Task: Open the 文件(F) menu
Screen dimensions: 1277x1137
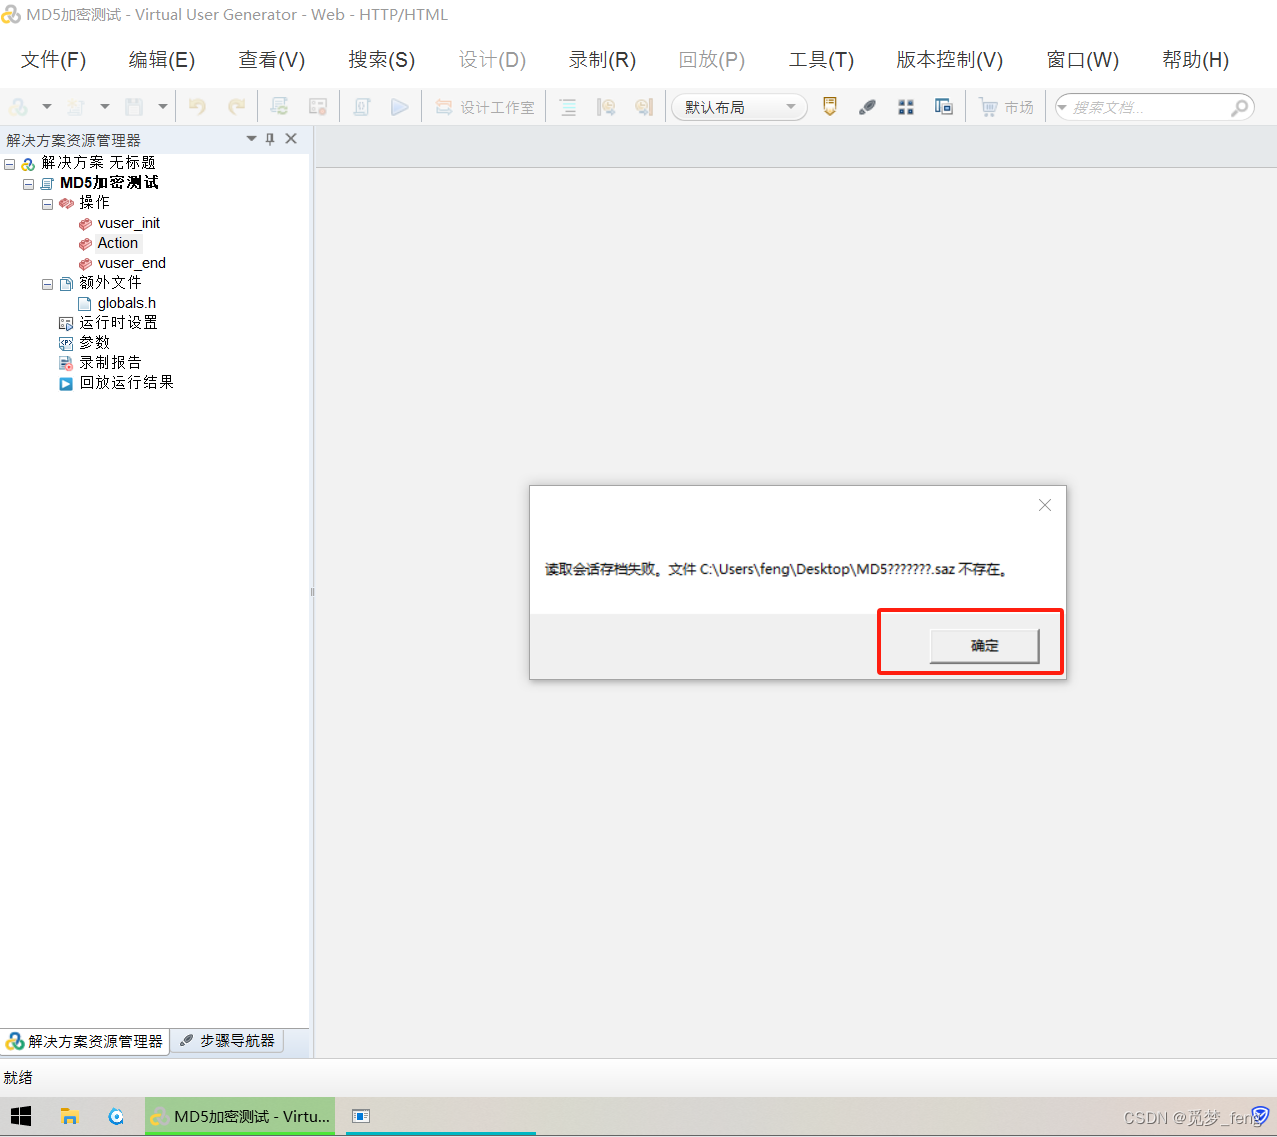Action: [54, 60]
